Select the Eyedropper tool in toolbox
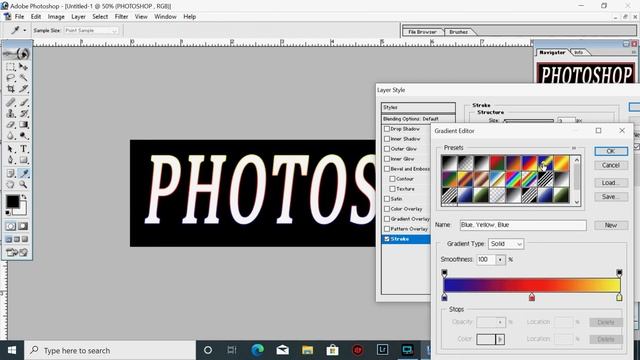640x360 pixels. point(23,173)
